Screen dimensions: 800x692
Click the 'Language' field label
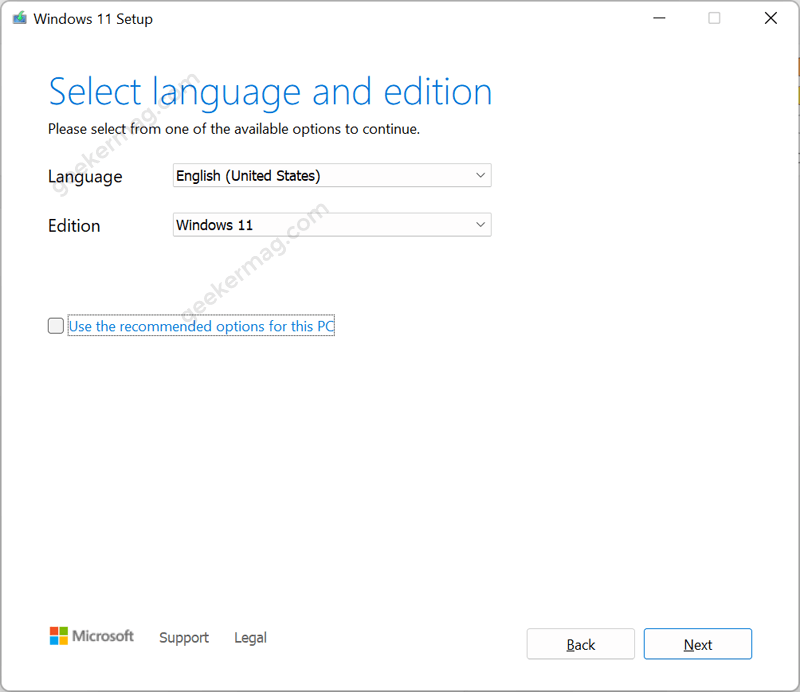point(85,177)
